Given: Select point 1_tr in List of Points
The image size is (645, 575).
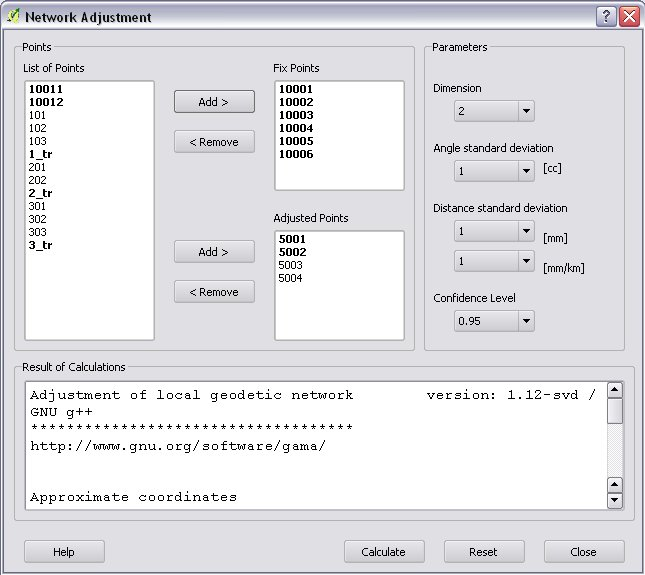Looking at the screenshot, I should (x=40, y=154).
